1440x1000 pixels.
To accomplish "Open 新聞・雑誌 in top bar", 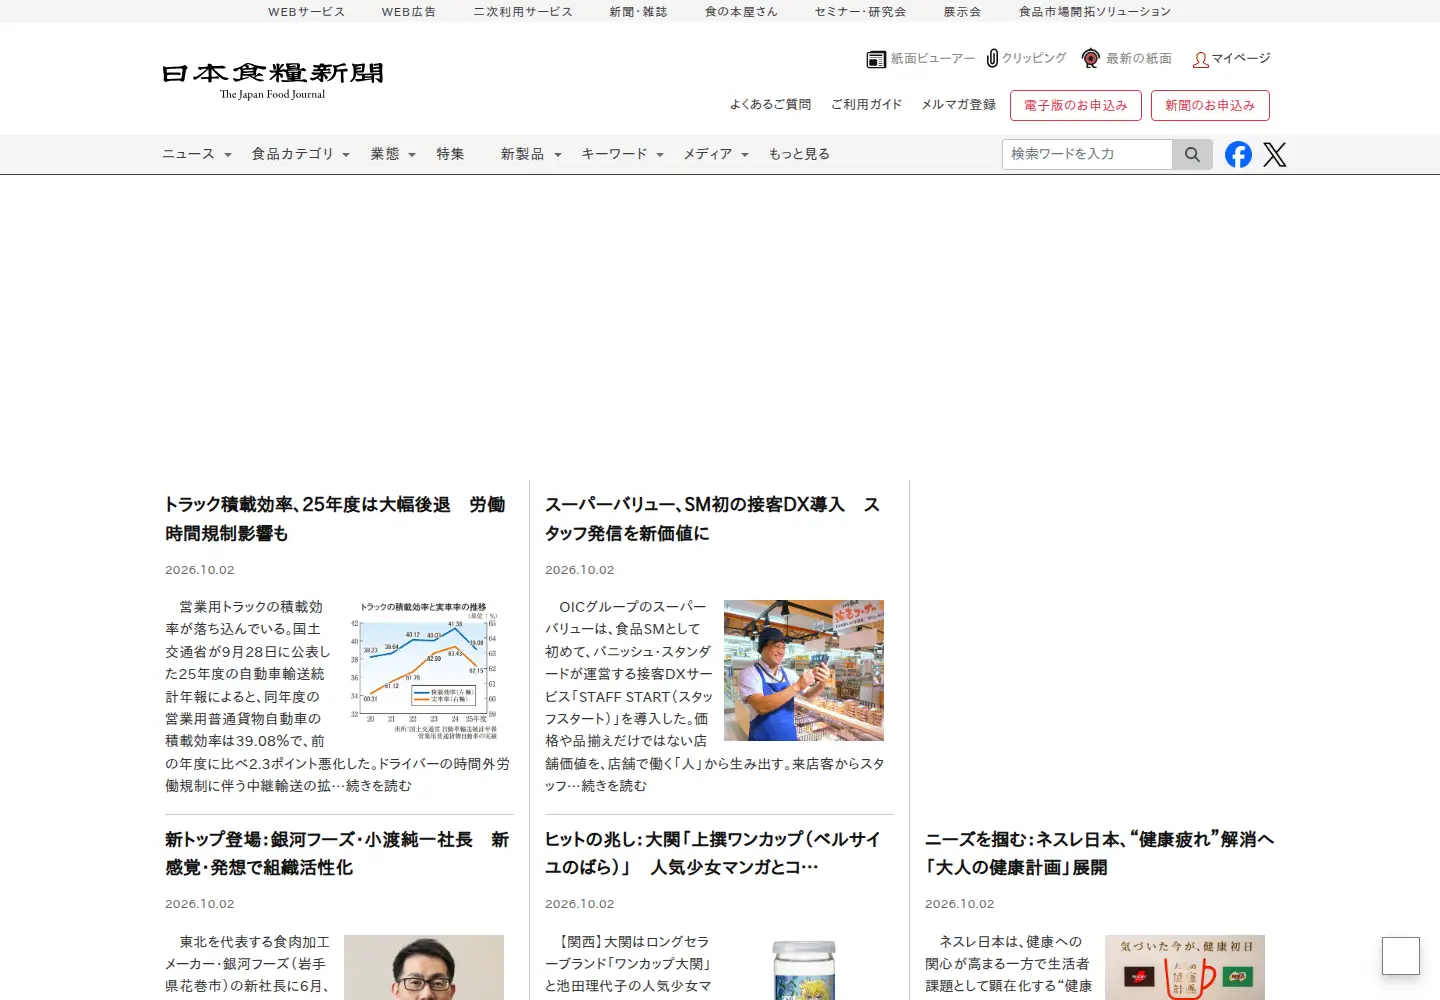I will pyautogui.click(x=638, y=12).
